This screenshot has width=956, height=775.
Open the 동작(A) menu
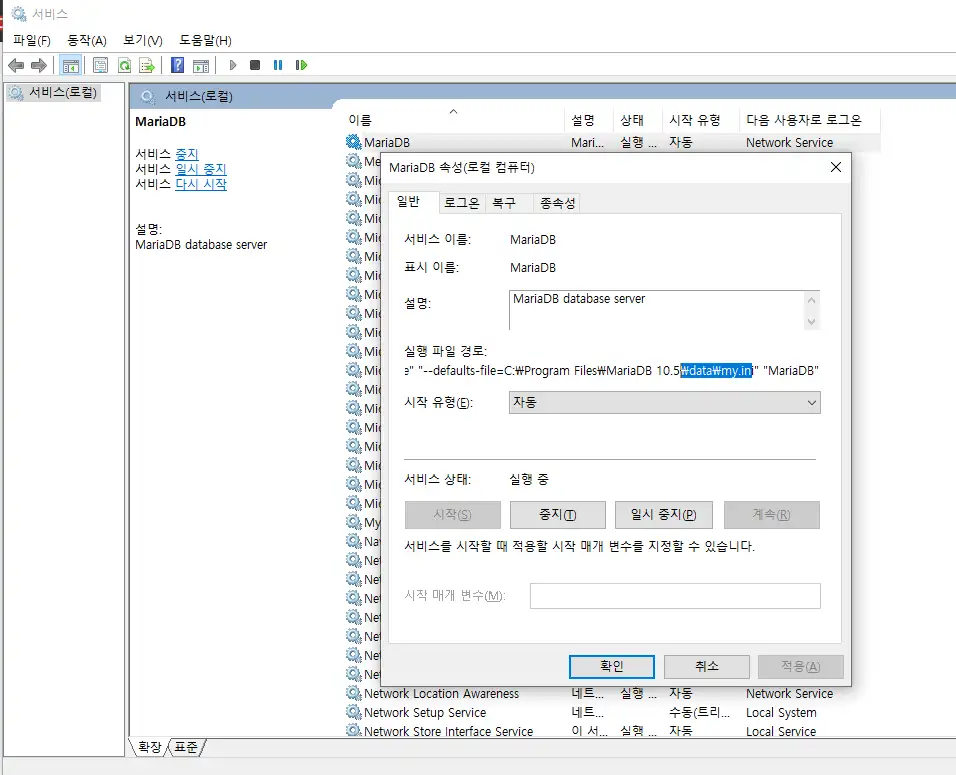87,40
